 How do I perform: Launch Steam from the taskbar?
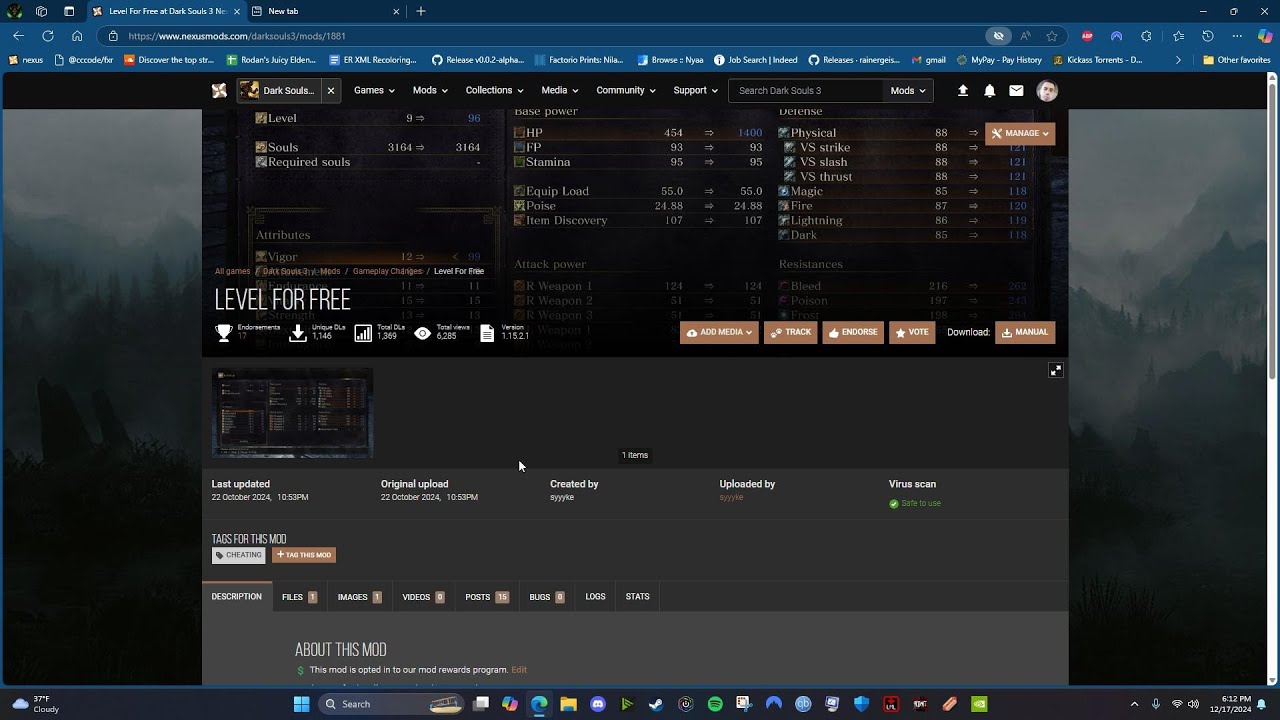(x=656, y=704)
